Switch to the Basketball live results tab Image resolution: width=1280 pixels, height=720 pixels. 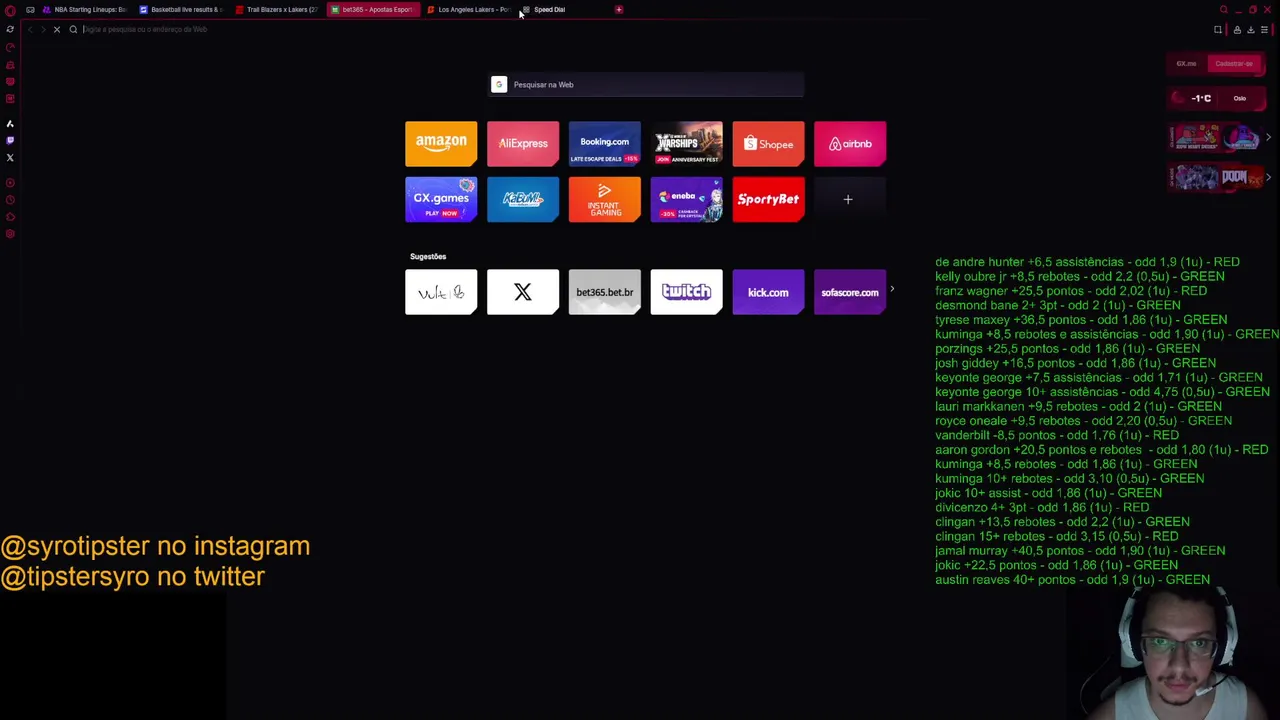pyautogui.click(x=182, y=10)
